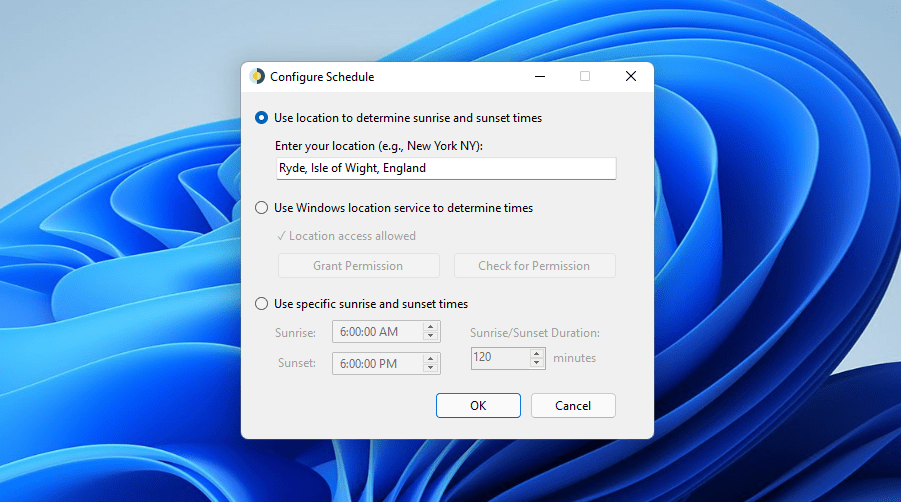
Task: Click the Configure Schedule title text
Action: coord(322,77)
